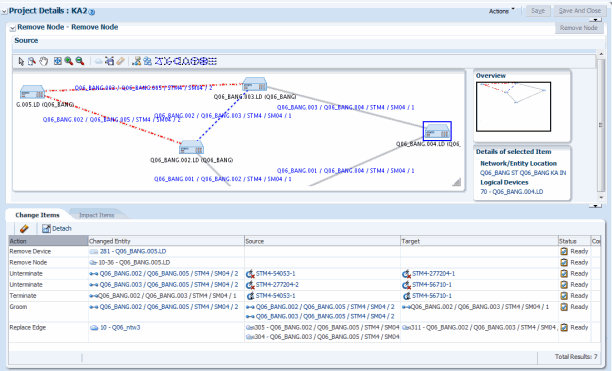Click the device insert toolbar icon
Viewport: 612px width, 371px height.
tap(110, 61)
